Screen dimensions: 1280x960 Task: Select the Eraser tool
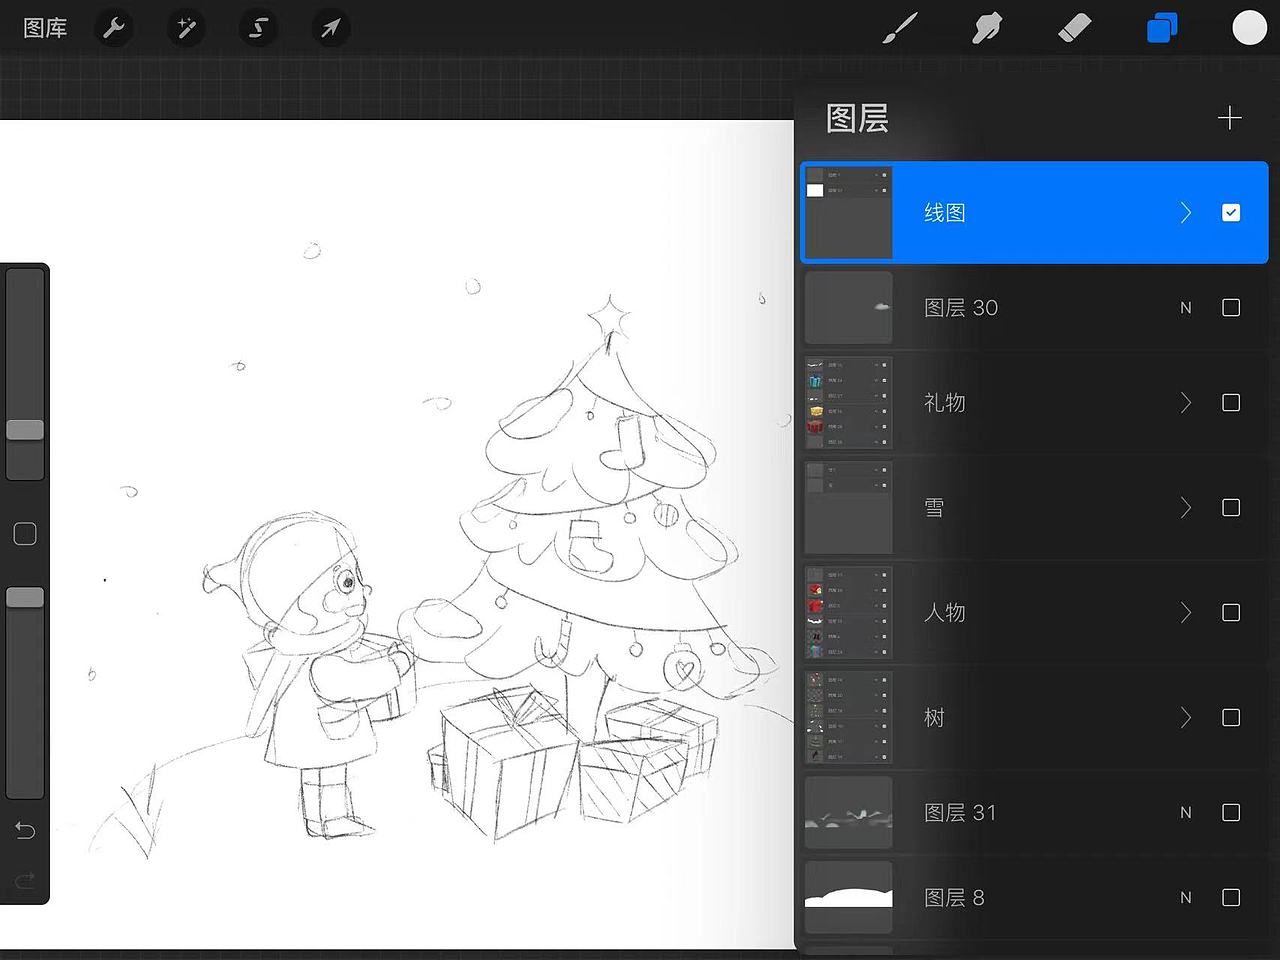[x=1074, y=28]
